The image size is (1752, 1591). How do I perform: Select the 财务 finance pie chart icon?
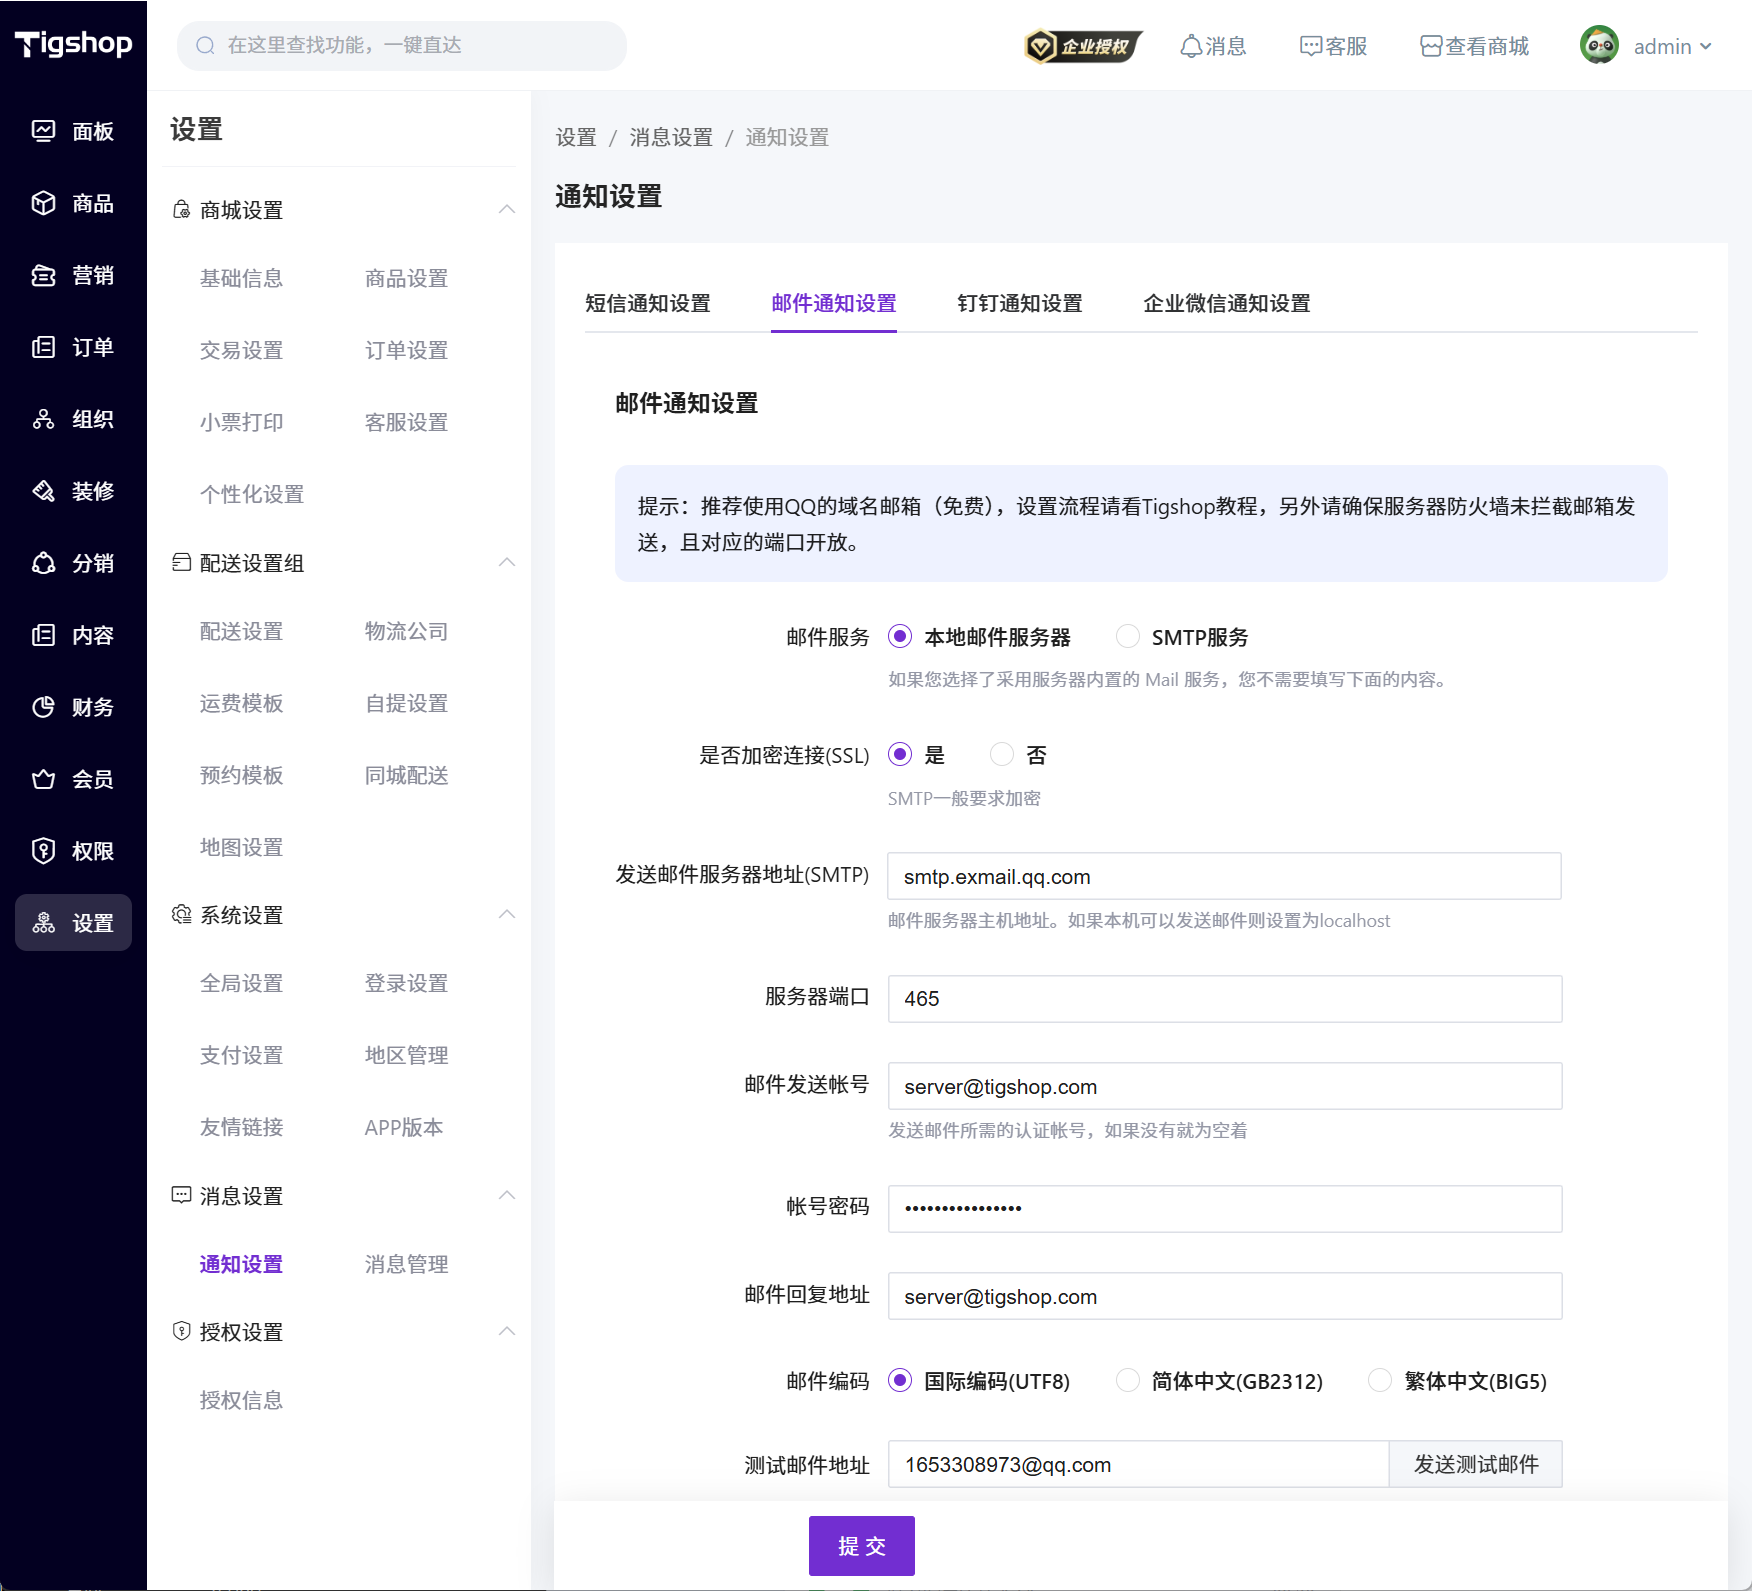tap(43, 707)
